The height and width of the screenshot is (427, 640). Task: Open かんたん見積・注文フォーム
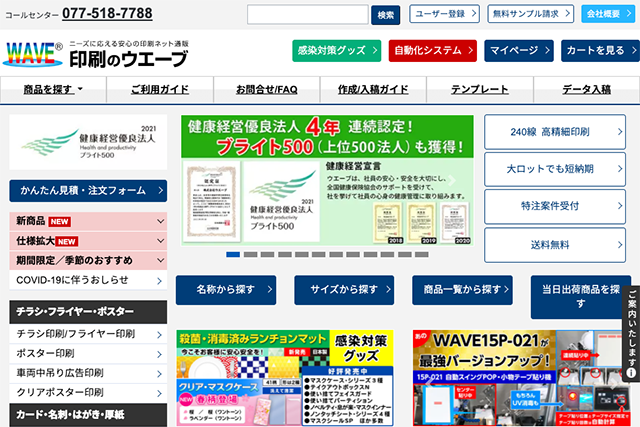tap(88, 191)
